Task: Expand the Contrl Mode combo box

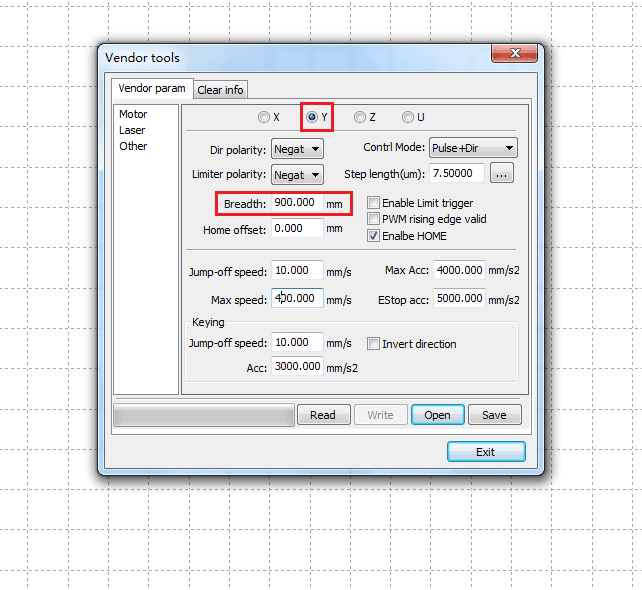Action: pyautogui.click(x=473, y=148)
